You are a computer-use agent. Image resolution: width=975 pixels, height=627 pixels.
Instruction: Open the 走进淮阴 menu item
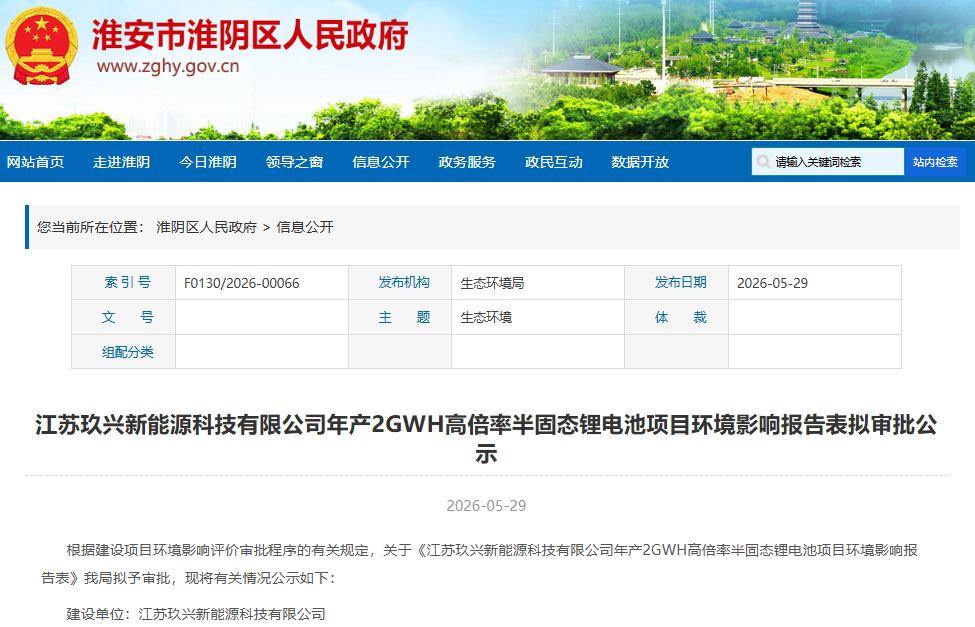tap(121, 162)
